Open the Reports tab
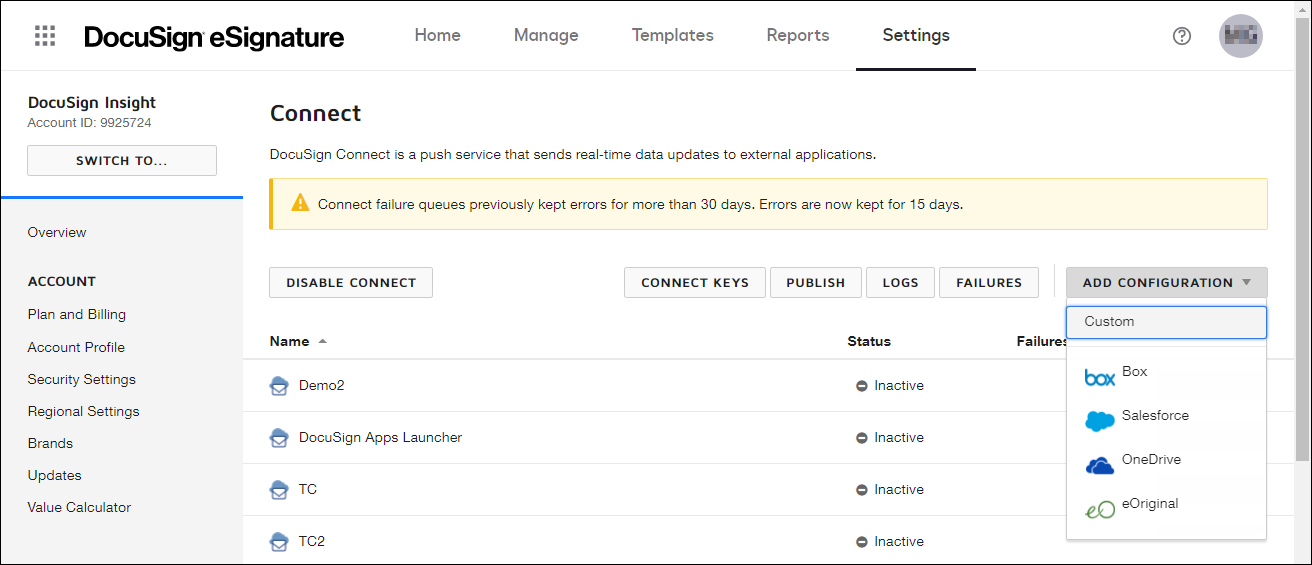 click(798, 35)
